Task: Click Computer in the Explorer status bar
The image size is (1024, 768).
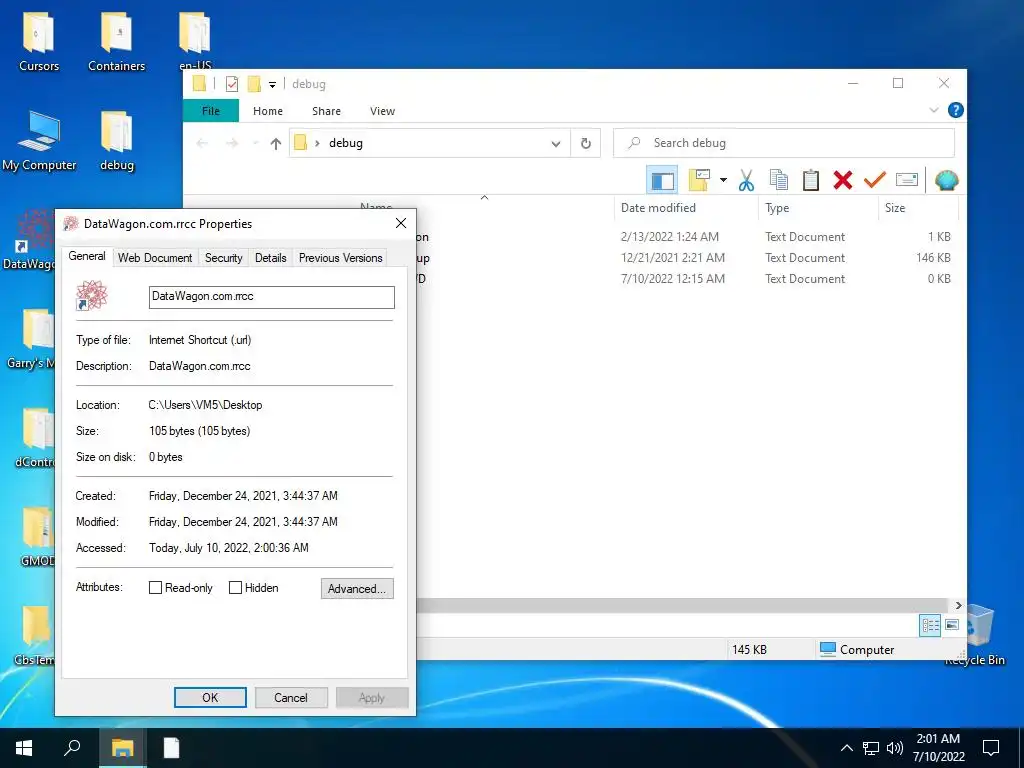Action: click(x=857, y=649)
